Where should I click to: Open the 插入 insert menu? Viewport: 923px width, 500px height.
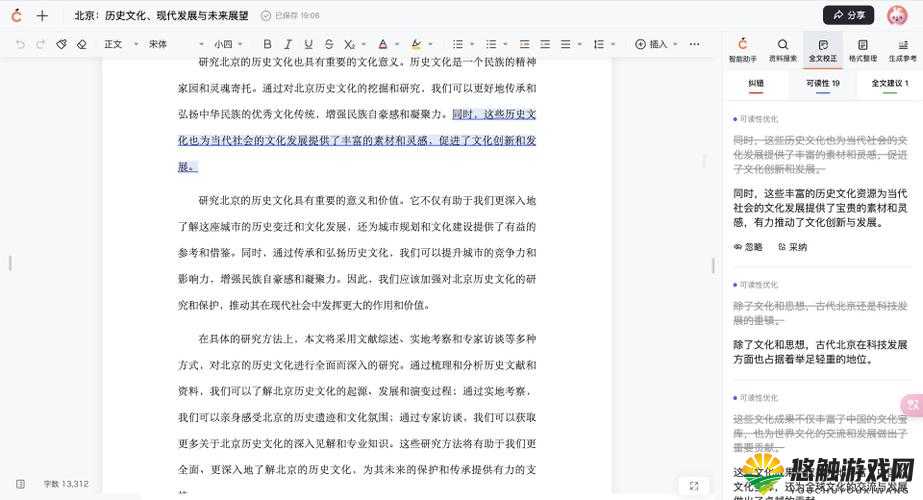coord(656,44)
